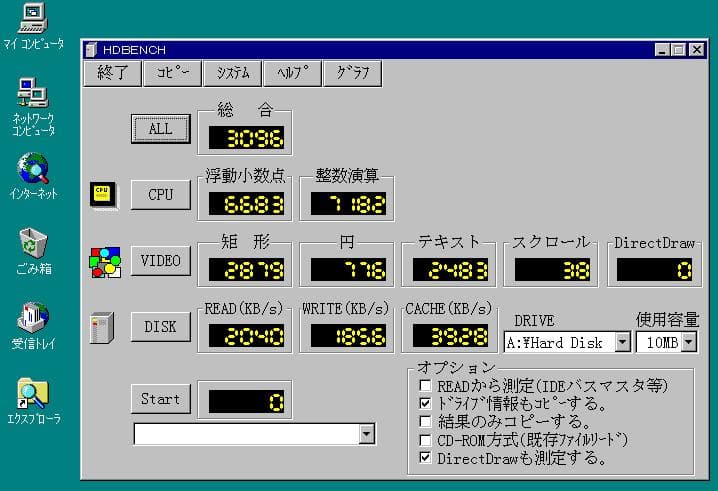The height and width of the screenshot is (491, 718).
Task: Enable READから測定 (IDEバスマスタ等) checkbox
Action: (425, 386)
